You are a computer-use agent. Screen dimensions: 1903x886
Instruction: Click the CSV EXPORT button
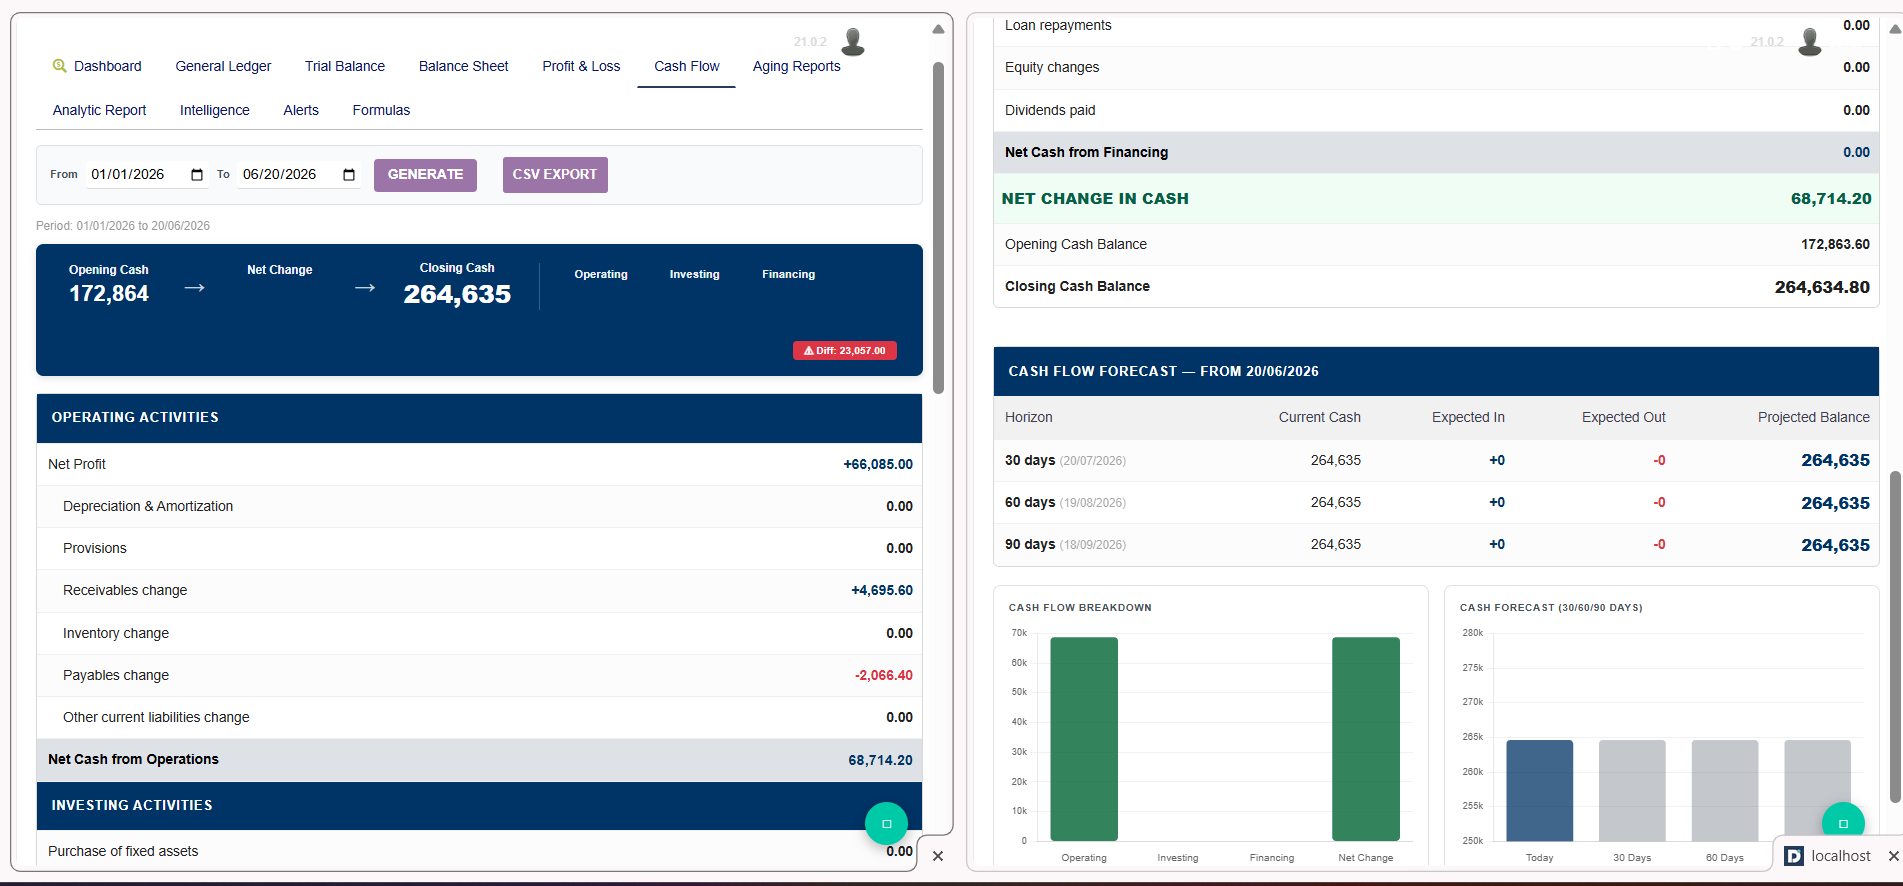pyautogui.click(x=555, y=175)
